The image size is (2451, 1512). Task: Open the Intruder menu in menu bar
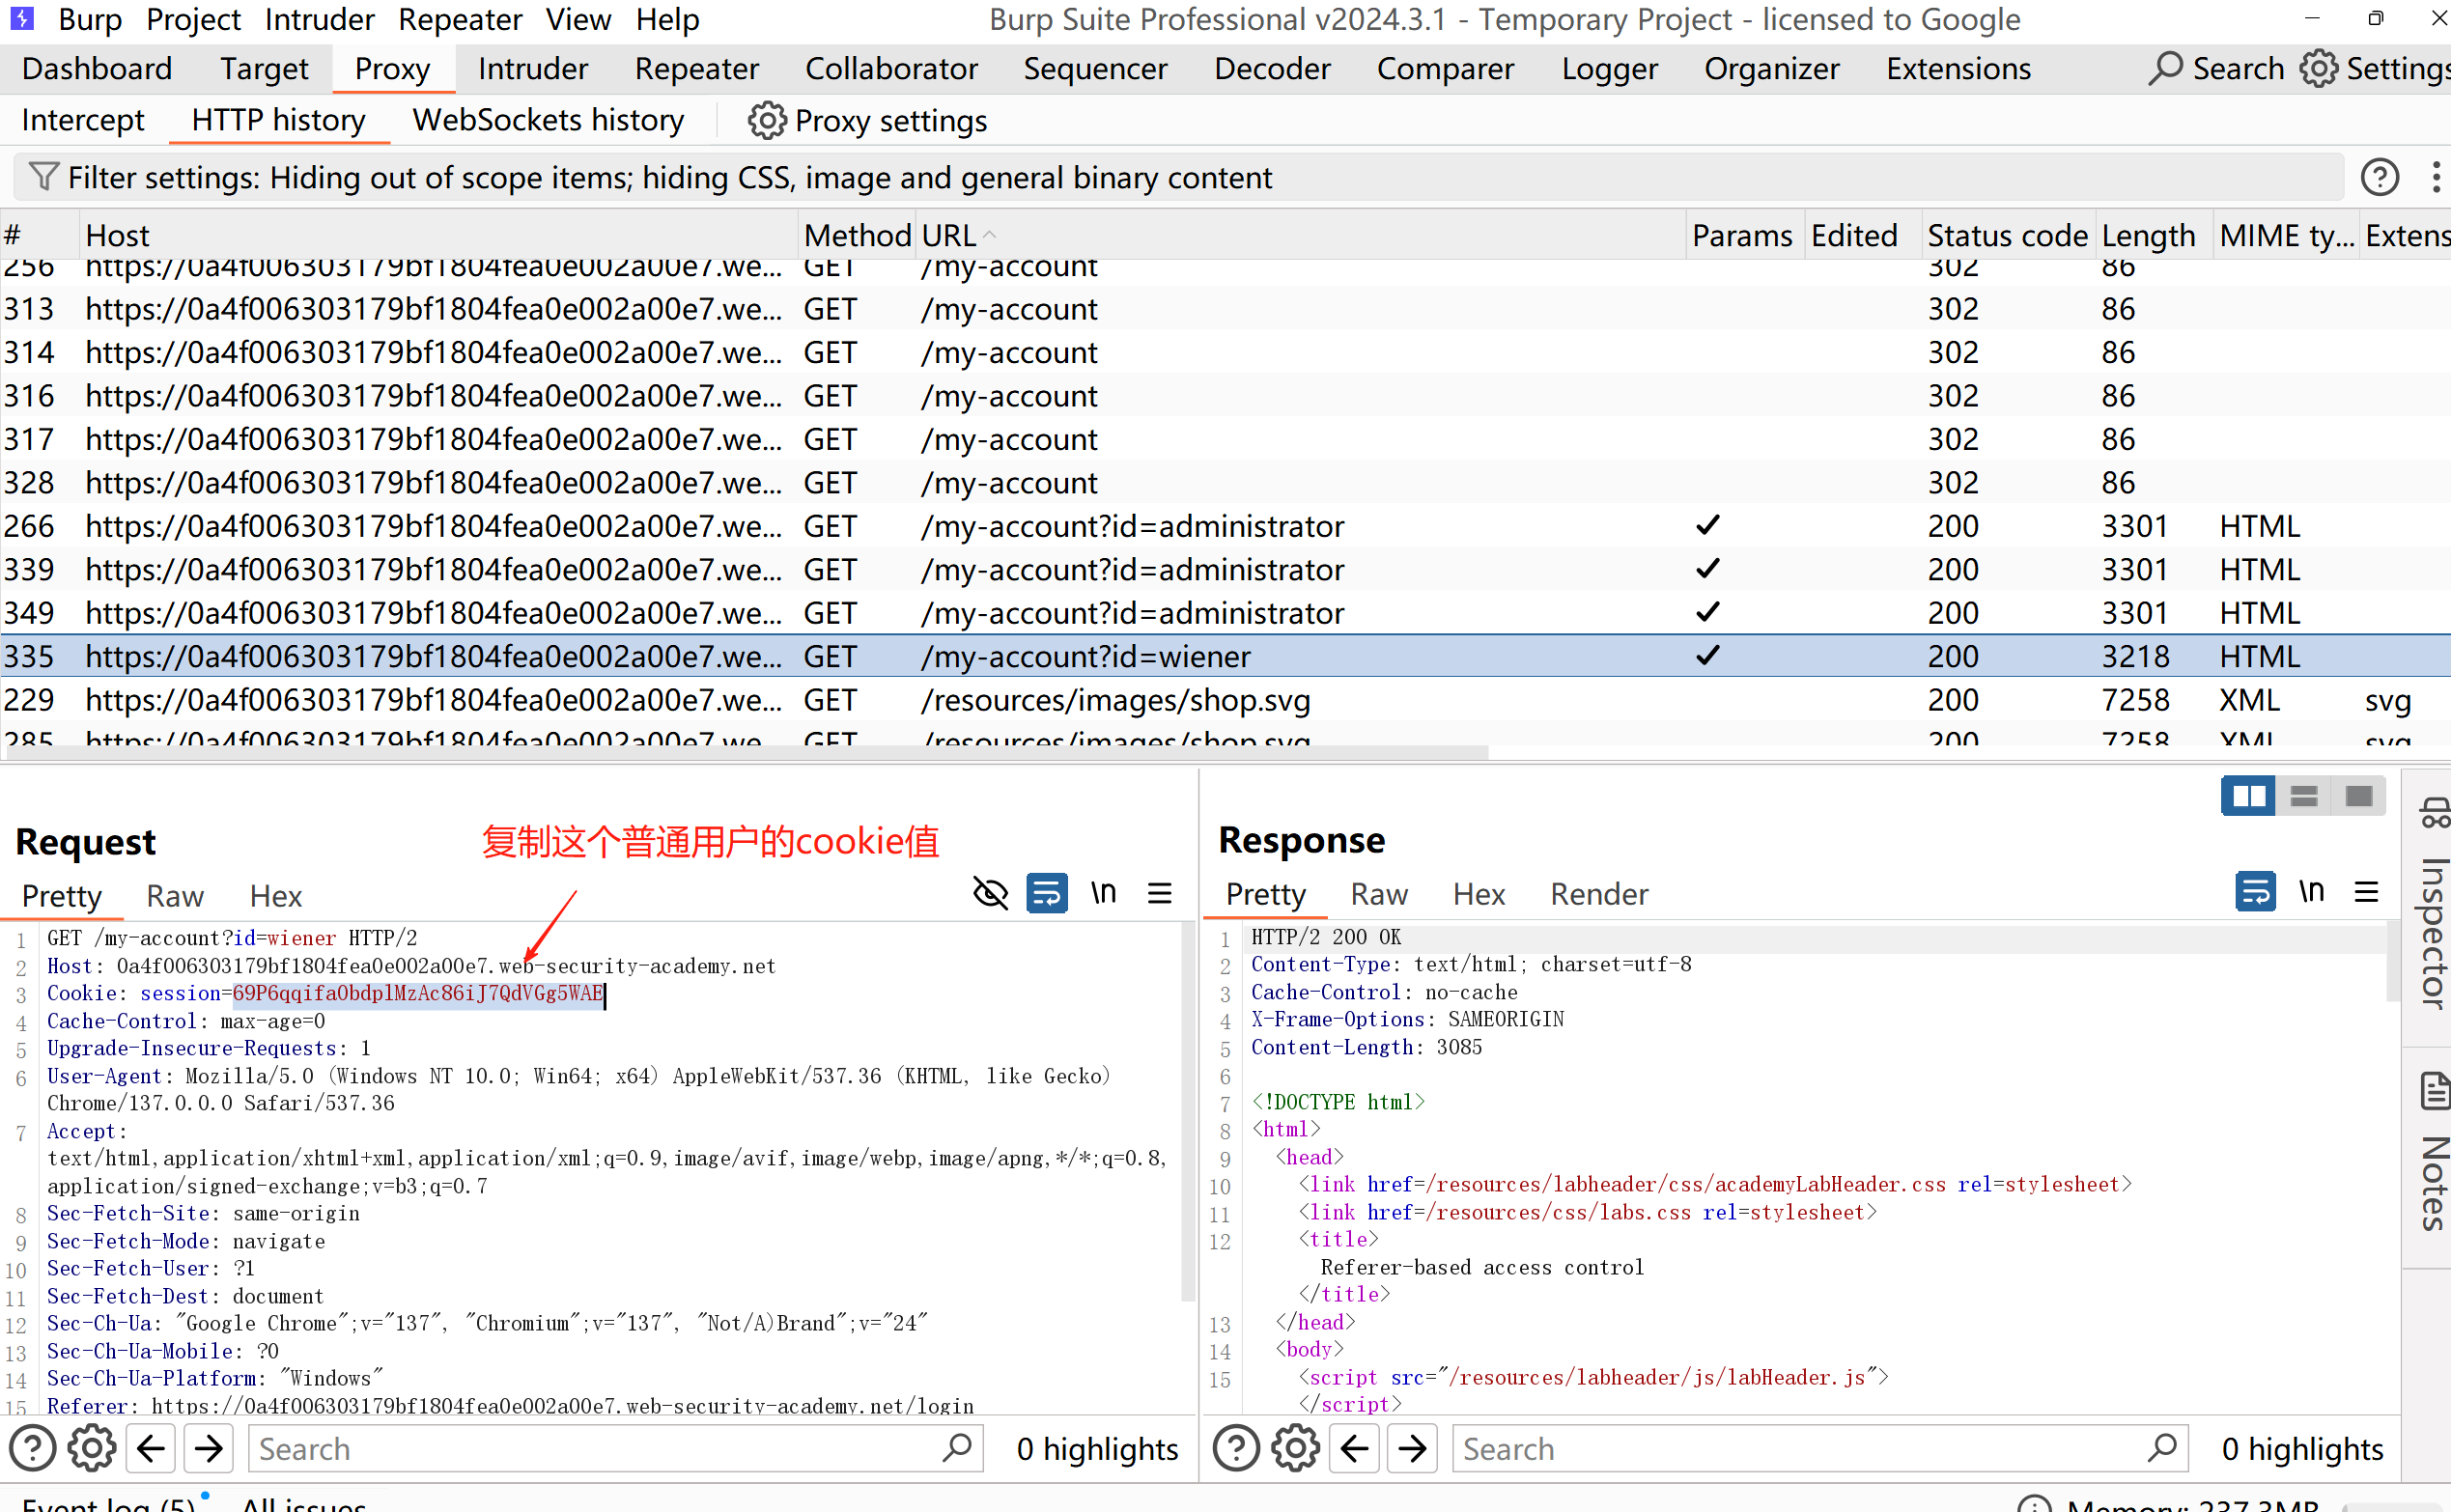319,19
